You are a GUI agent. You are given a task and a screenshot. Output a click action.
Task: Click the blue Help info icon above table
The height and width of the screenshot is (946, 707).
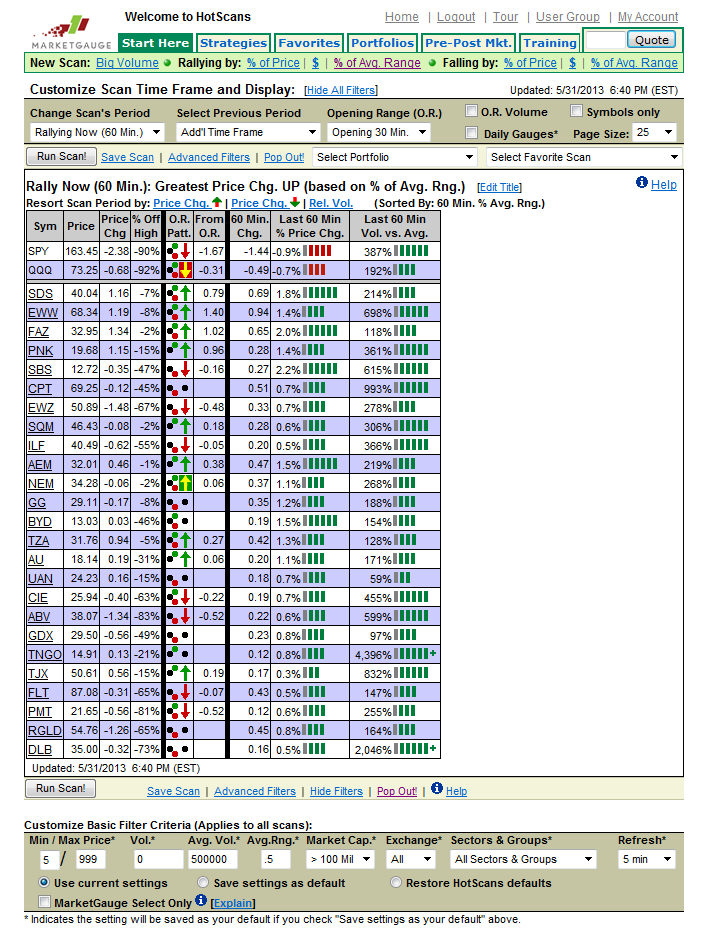pyautogui.click(x=641, y=183)
